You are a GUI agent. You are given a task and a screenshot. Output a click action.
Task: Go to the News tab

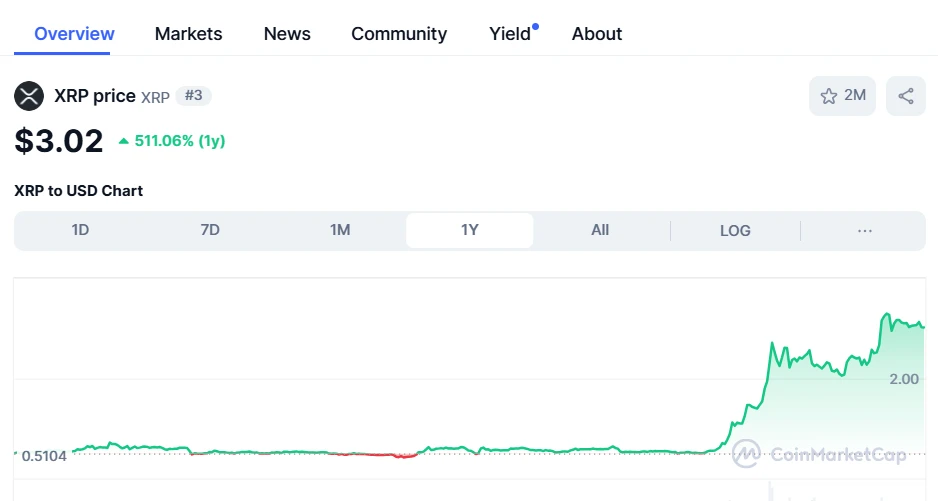coord(287,34)
